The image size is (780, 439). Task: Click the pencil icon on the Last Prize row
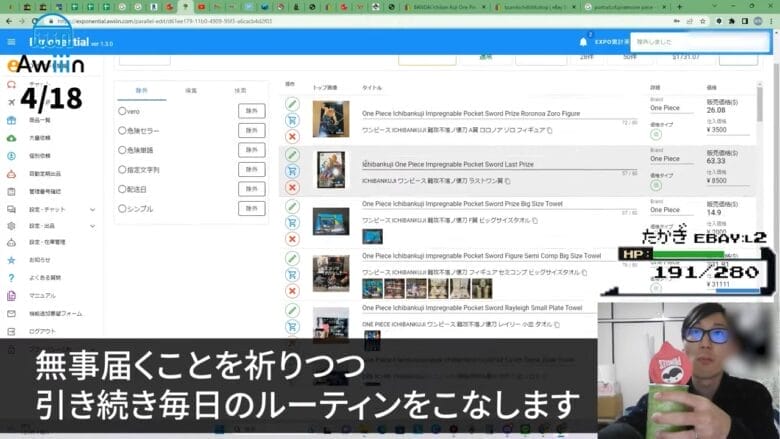(292, 155)
